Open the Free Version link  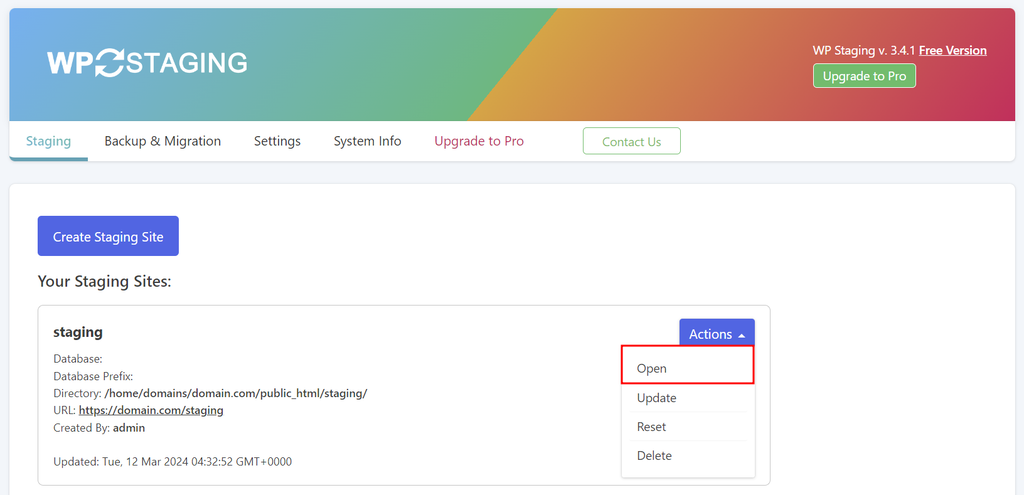(952, 51)
